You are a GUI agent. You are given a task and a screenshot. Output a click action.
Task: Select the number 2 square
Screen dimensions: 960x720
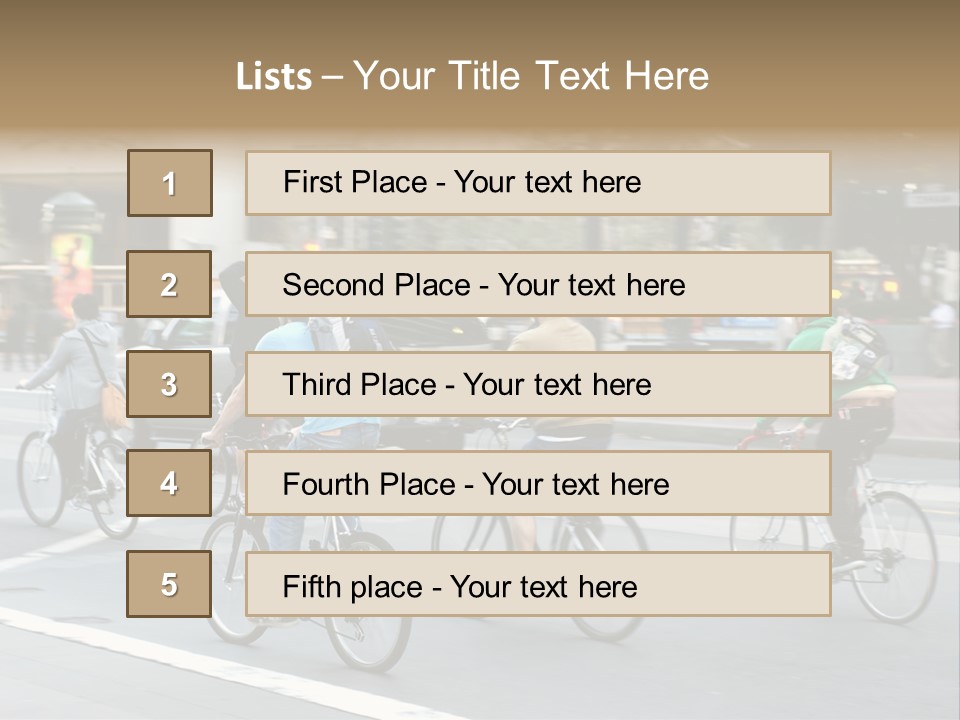coord(170,284)
